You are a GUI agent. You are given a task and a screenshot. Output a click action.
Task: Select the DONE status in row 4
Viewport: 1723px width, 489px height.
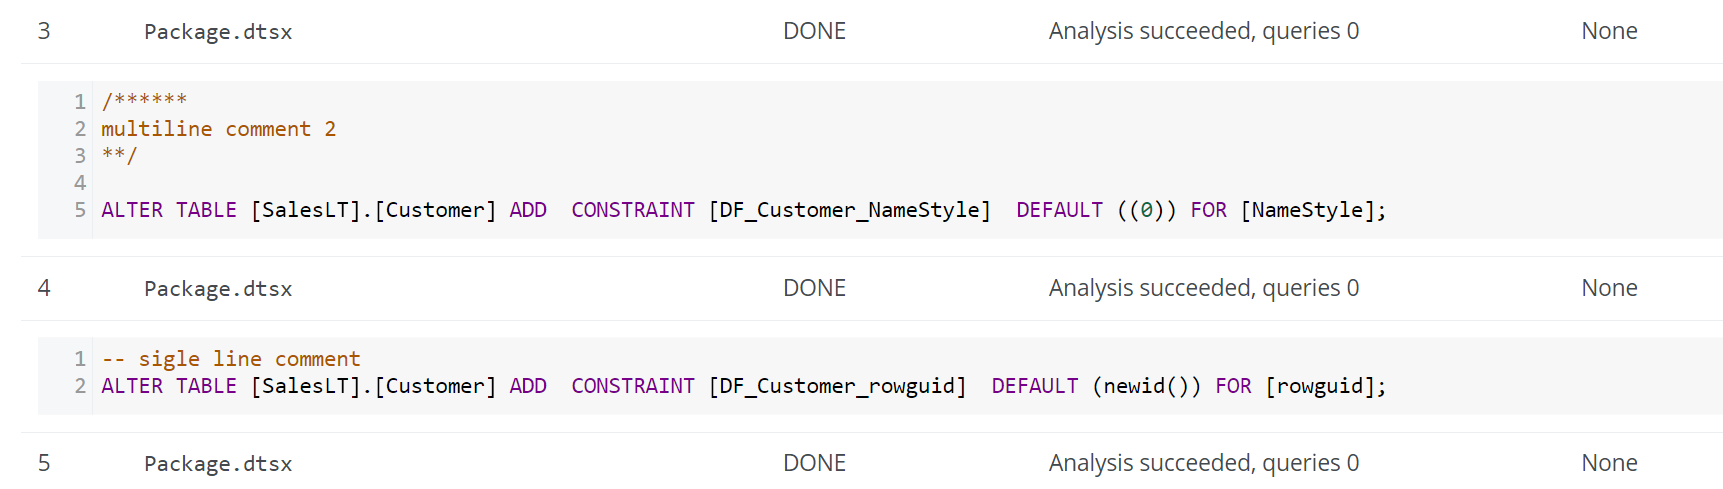814,288
